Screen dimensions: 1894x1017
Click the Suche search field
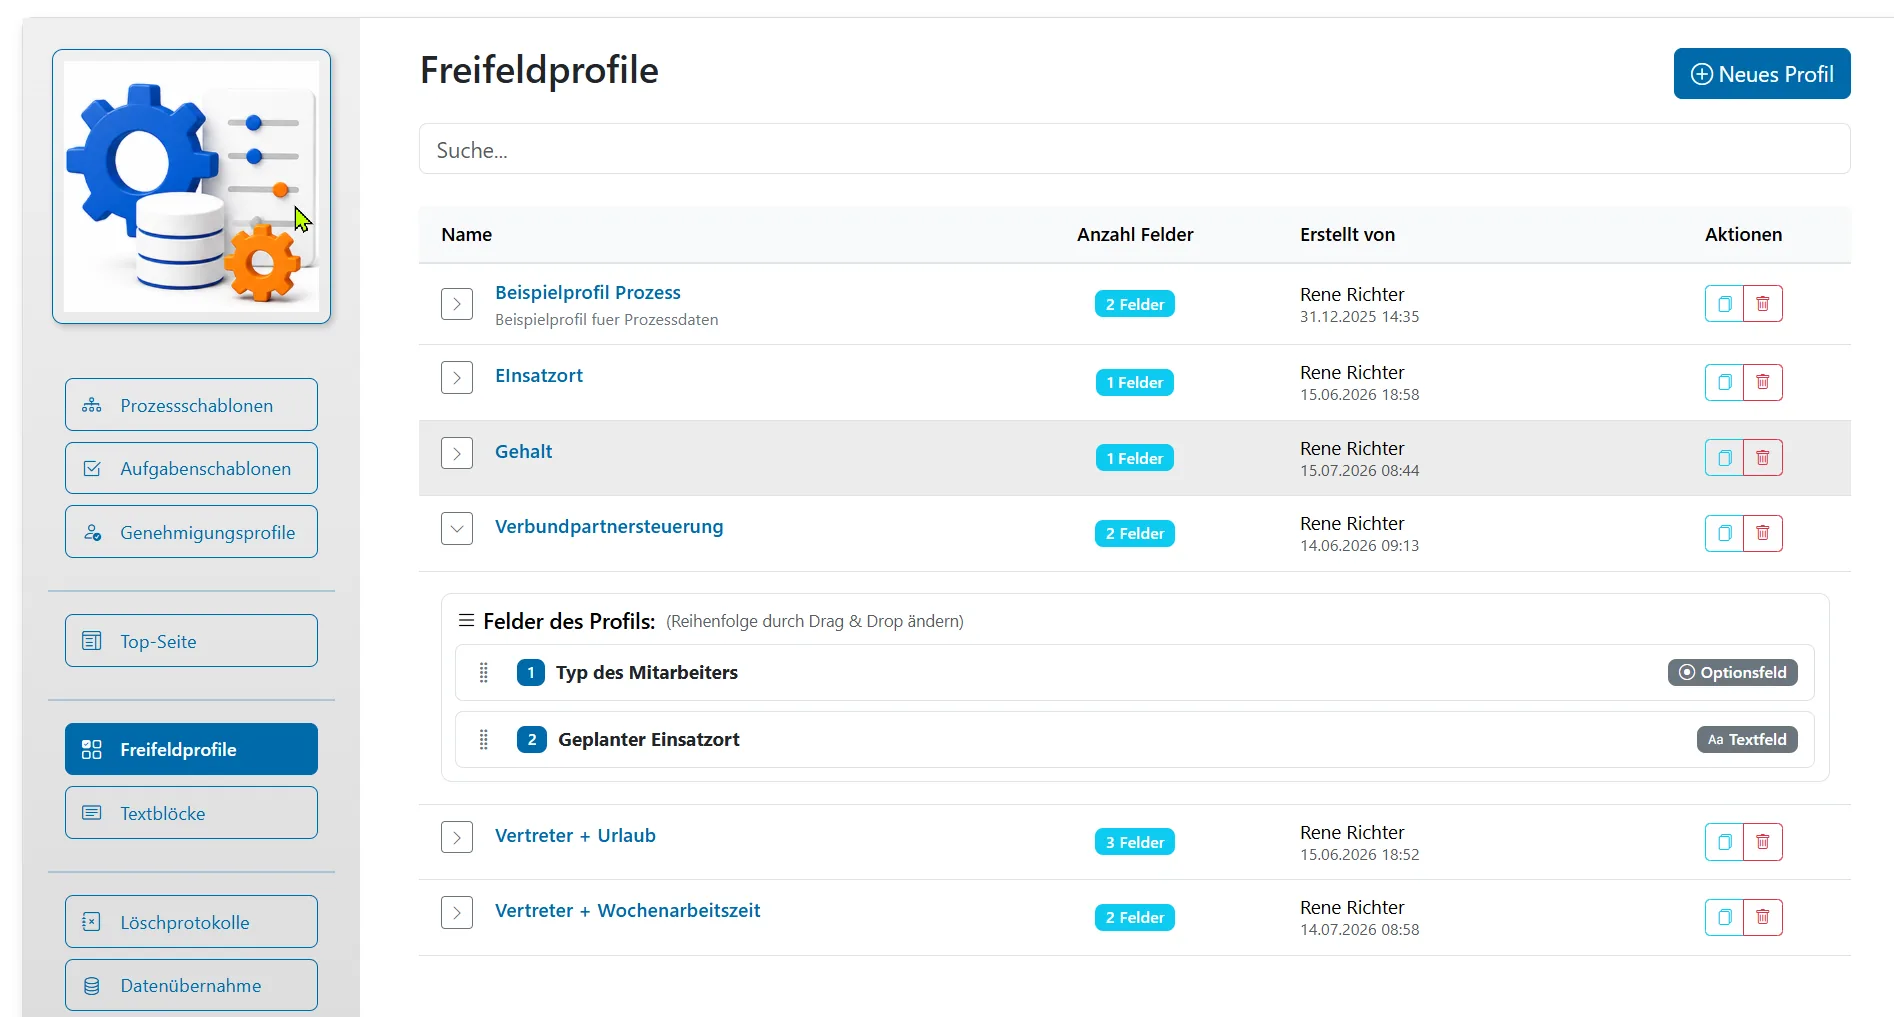(x=1134, y=149)
